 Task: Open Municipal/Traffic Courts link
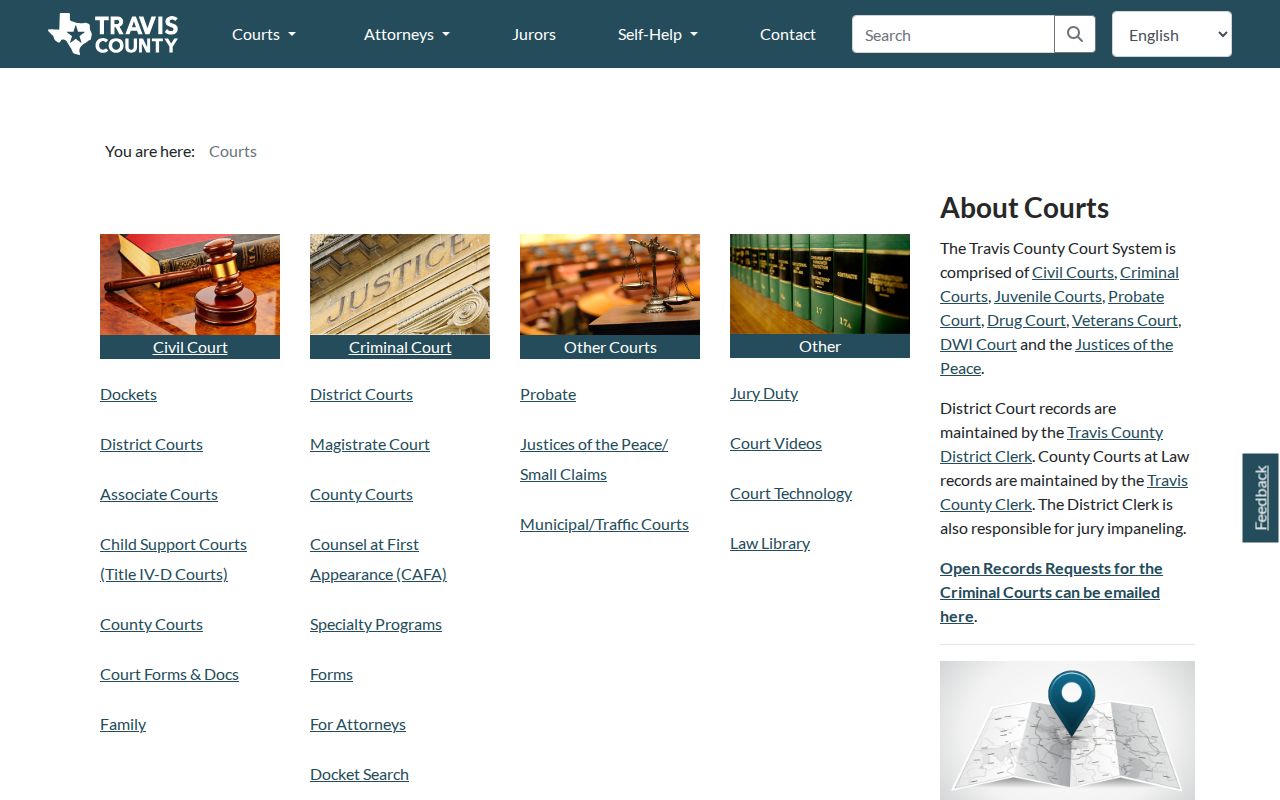coord(604,524)
